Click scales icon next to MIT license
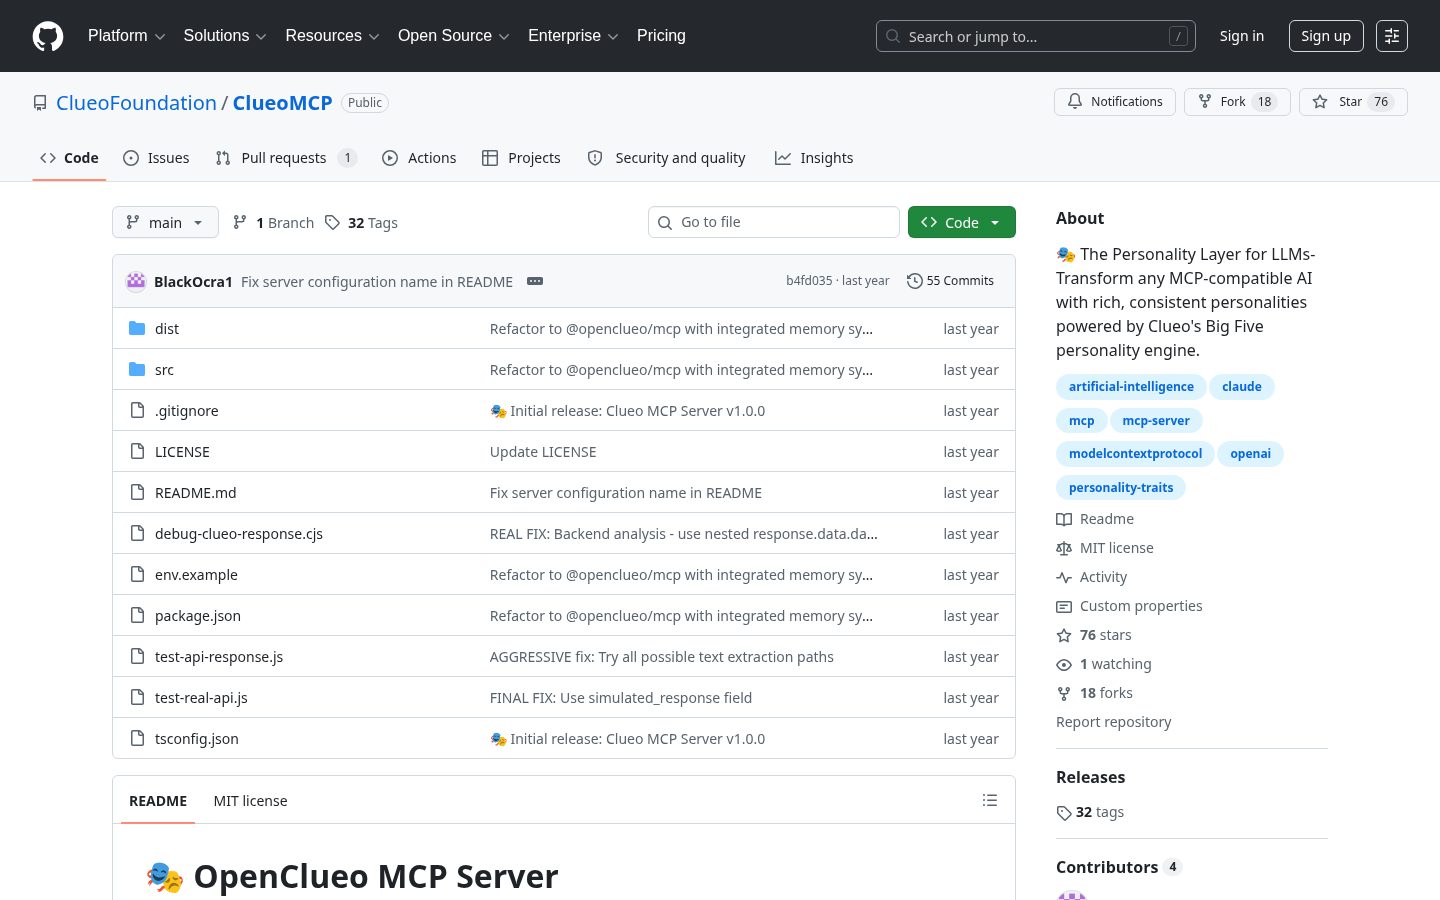This screenshot has height=900, width=1440. click(x=1064, y=548)
